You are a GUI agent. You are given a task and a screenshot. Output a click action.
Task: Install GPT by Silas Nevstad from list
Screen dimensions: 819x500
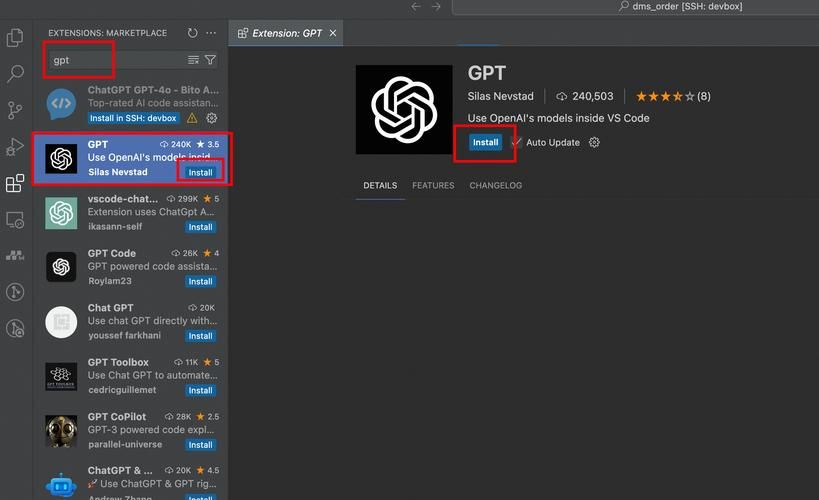201,172
